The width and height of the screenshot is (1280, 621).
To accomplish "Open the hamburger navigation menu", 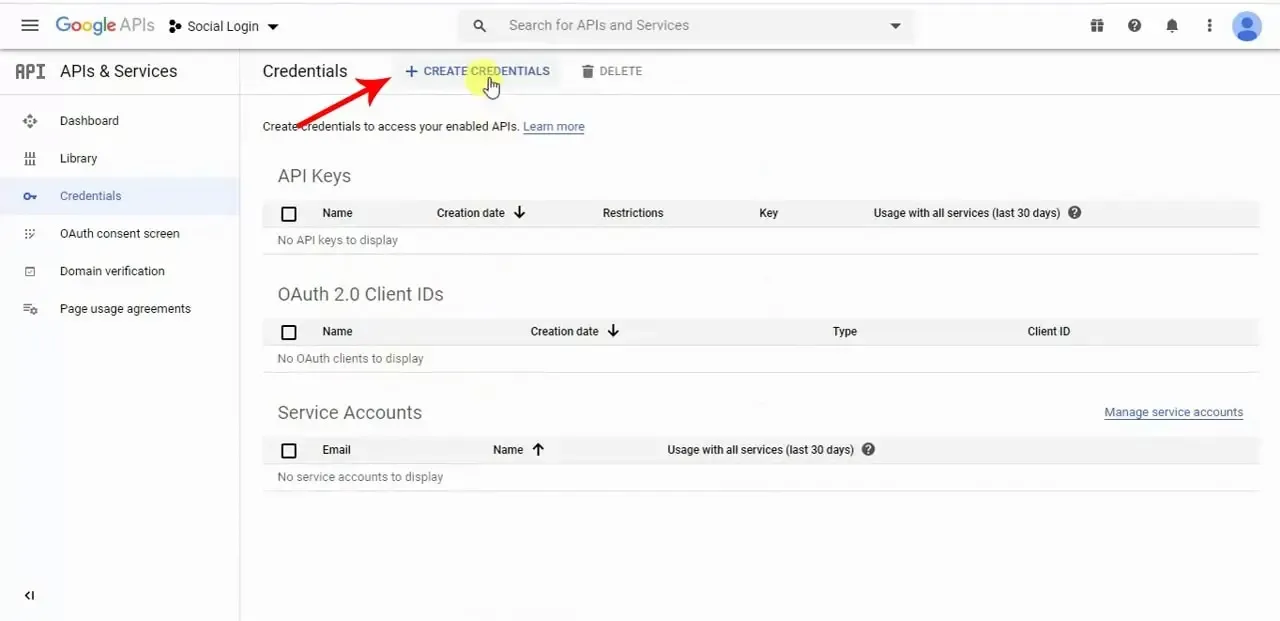I will pos(30,26).
